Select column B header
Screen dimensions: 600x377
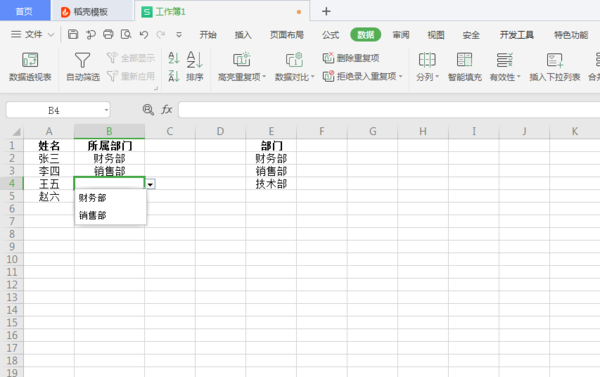pyautogui.click(x=109, y=132)
